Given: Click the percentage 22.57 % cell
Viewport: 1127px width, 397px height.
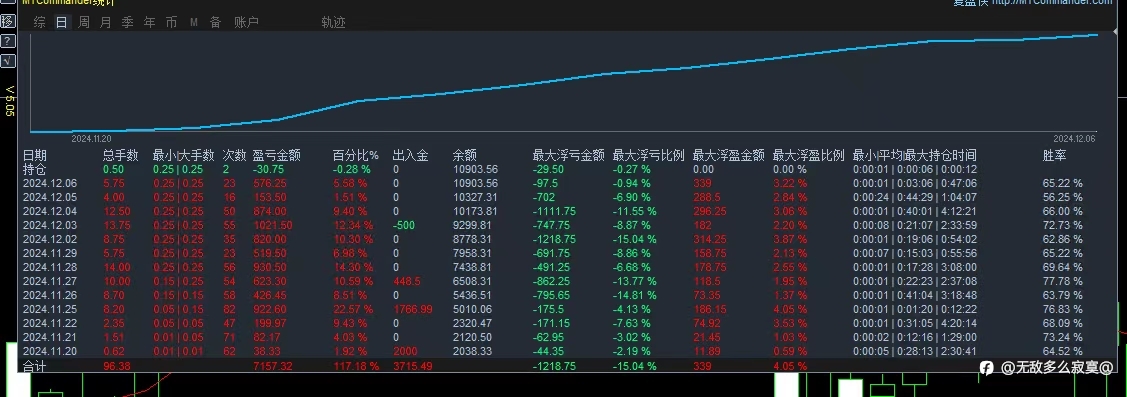Looking at the screenshot, I should 354,309.
